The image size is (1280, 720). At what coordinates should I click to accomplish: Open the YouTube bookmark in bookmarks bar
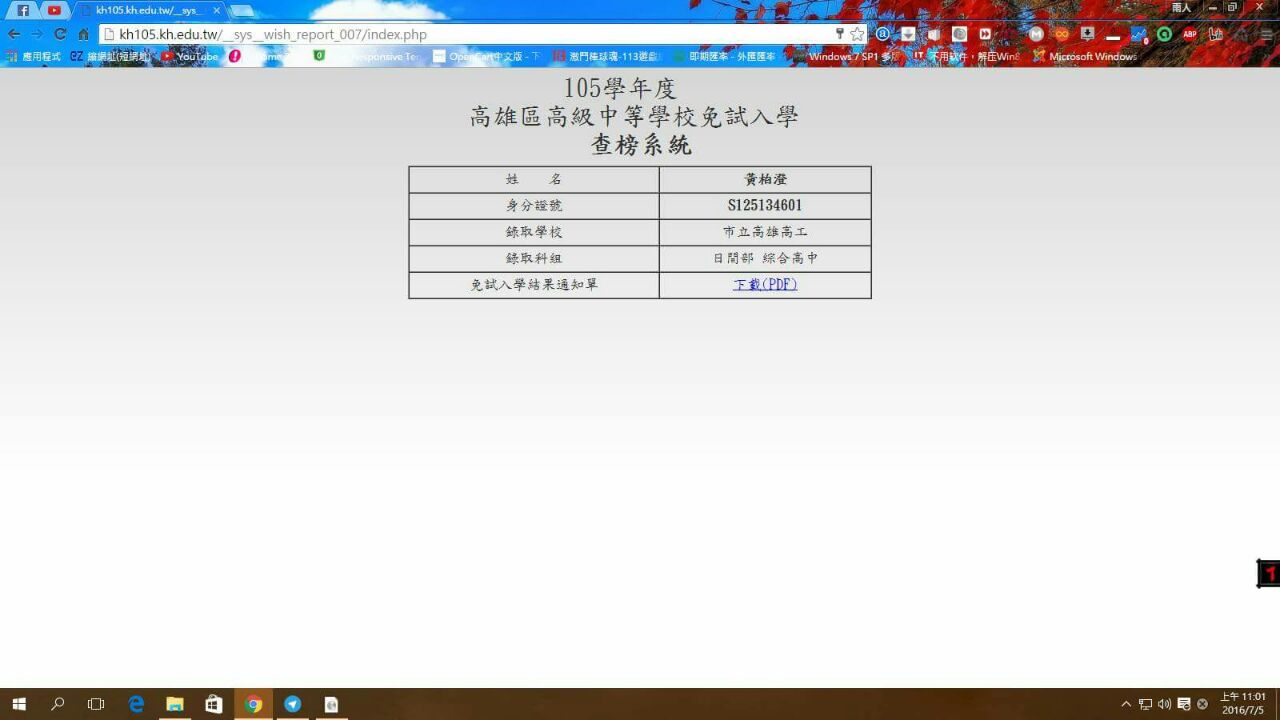pyautogui.click(x=190, y=57)
